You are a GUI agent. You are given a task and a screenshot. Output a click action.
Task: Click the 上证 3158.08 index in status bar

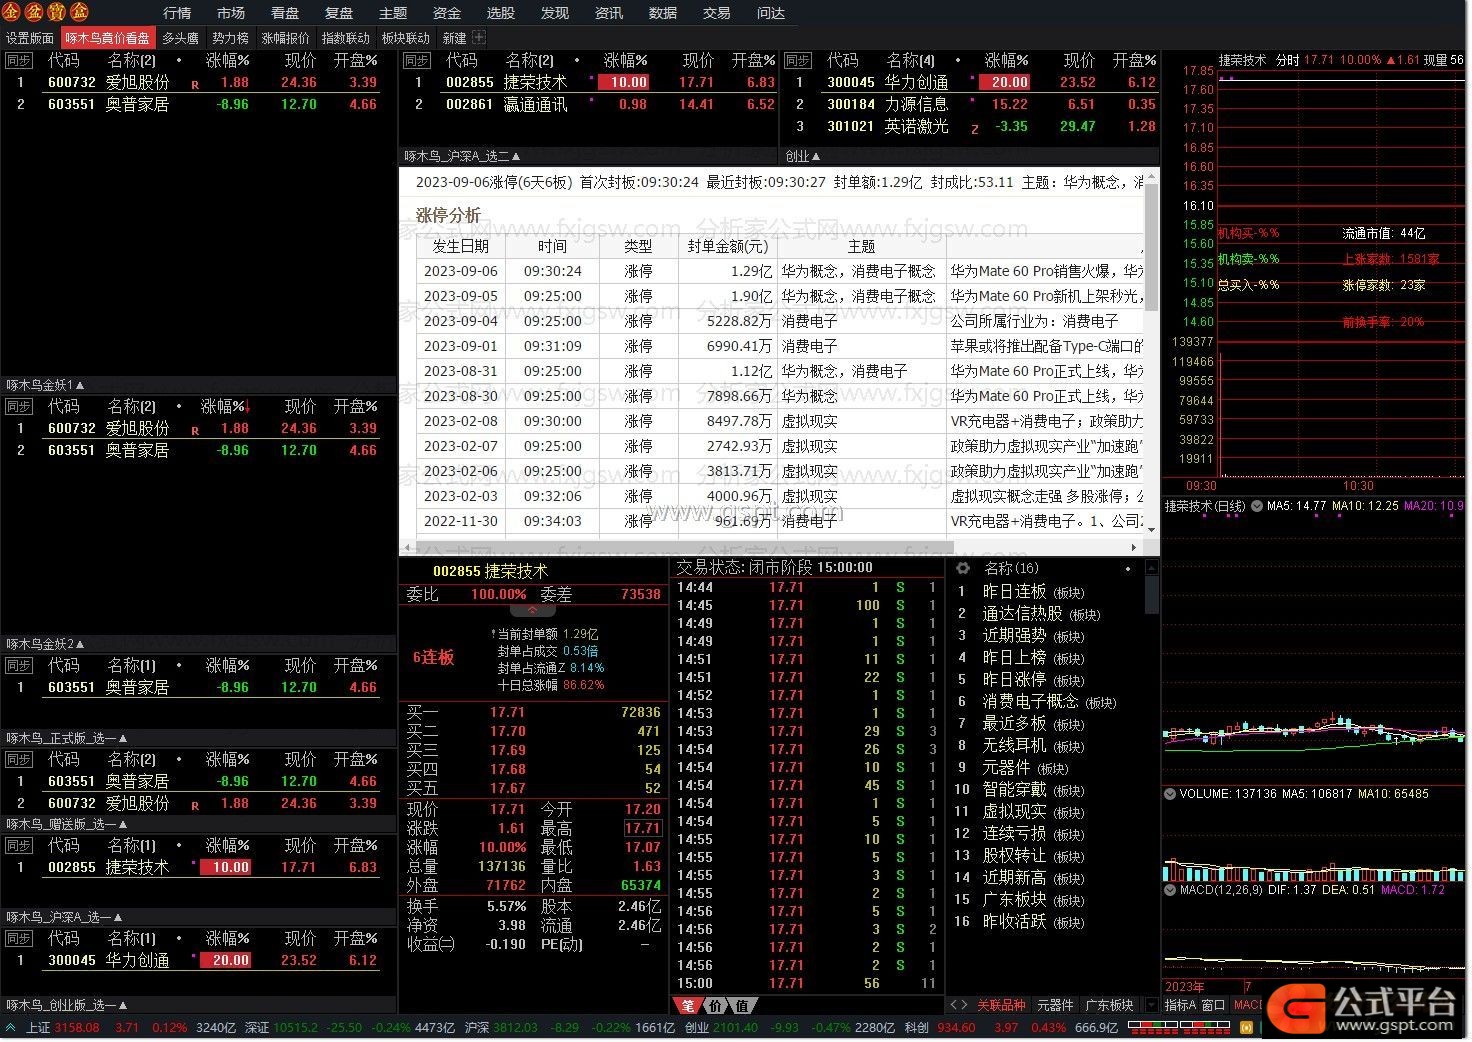click(63, 1027)
